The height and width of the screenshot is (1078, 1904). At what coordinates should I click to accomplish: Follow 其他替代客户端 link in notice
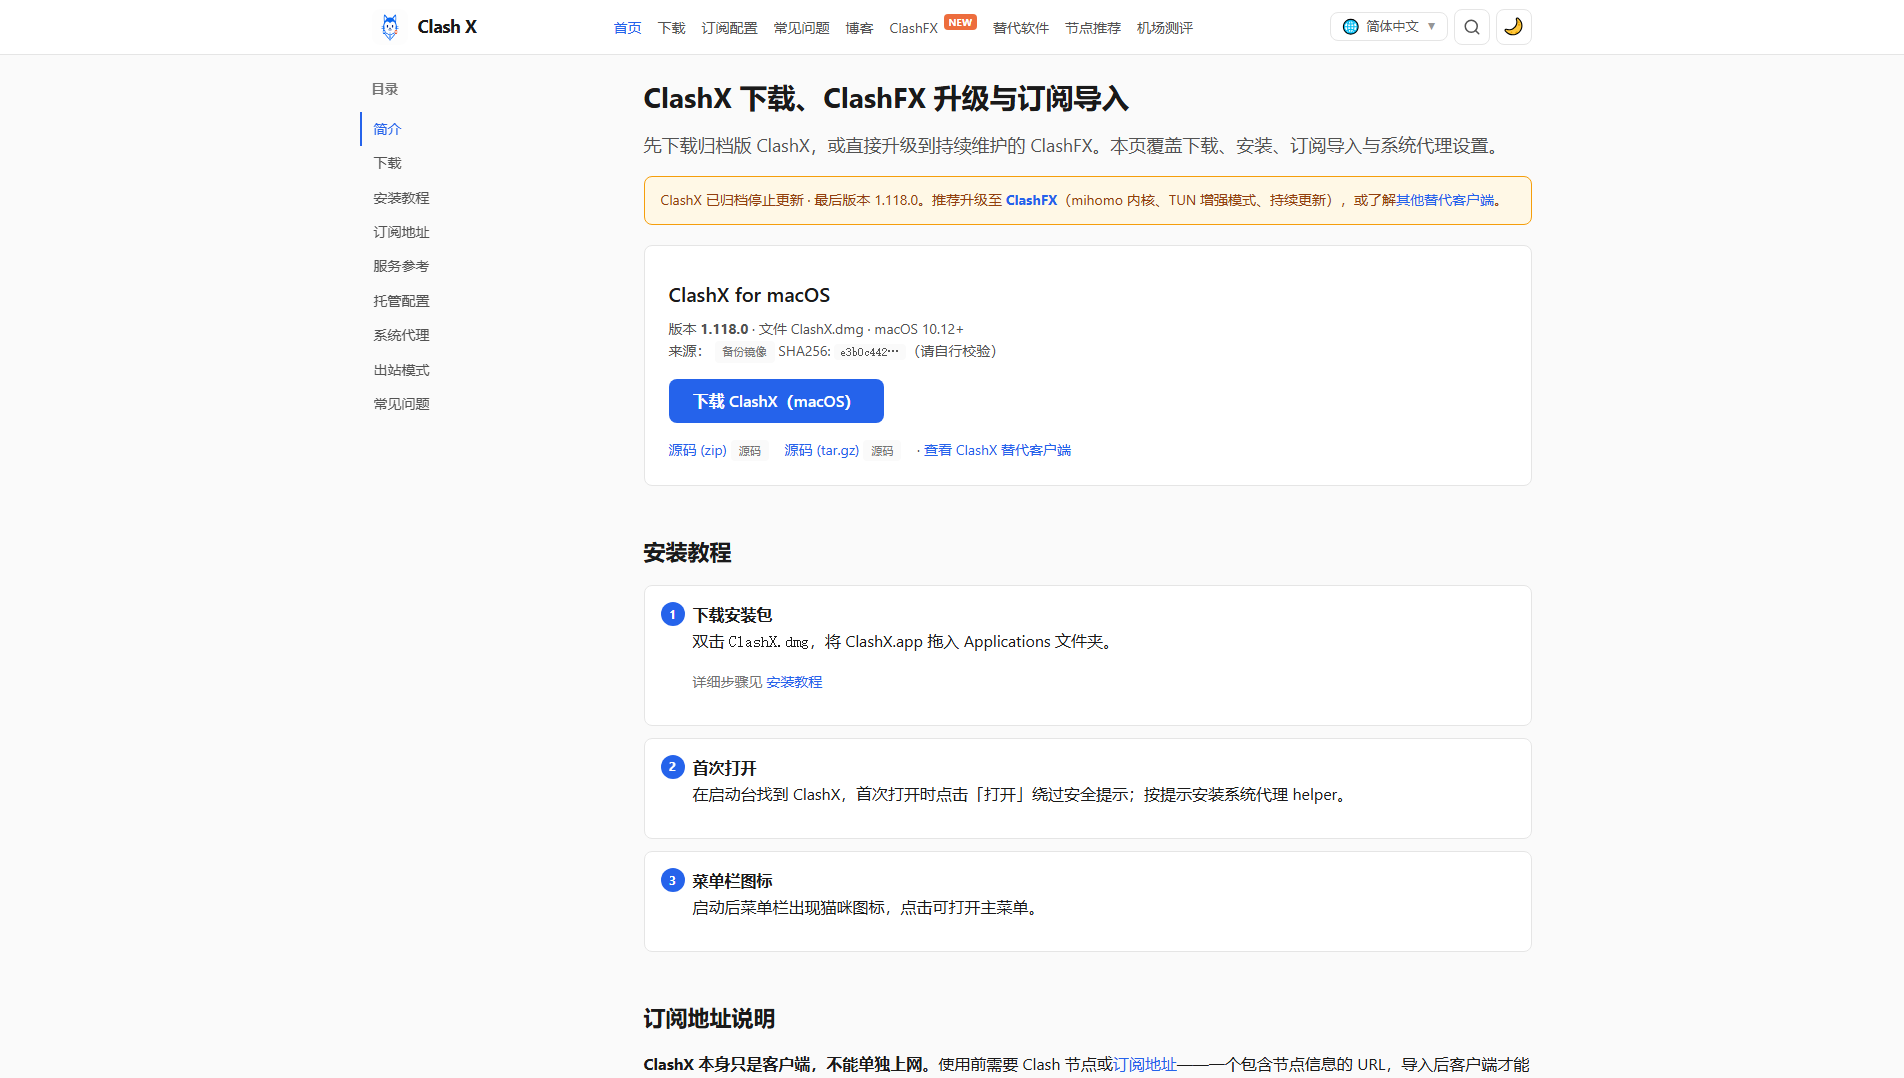tap(1445, 200)
